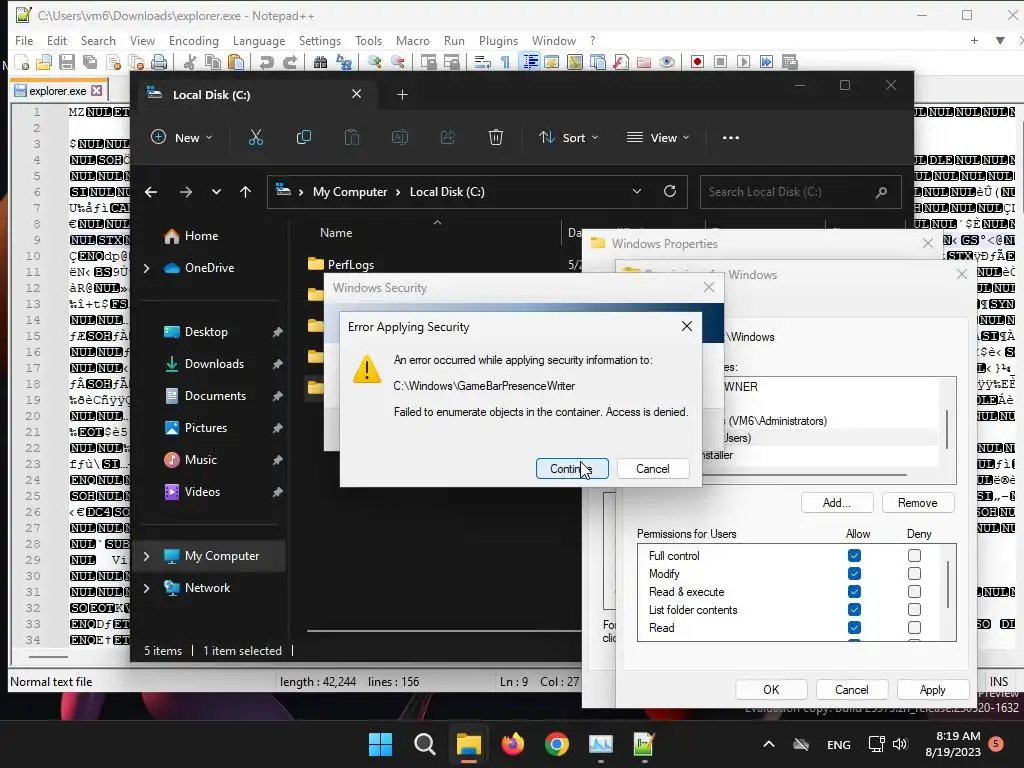
Task: Click Save icon in Notepad++ toolbar
Action: pos(67,62)
